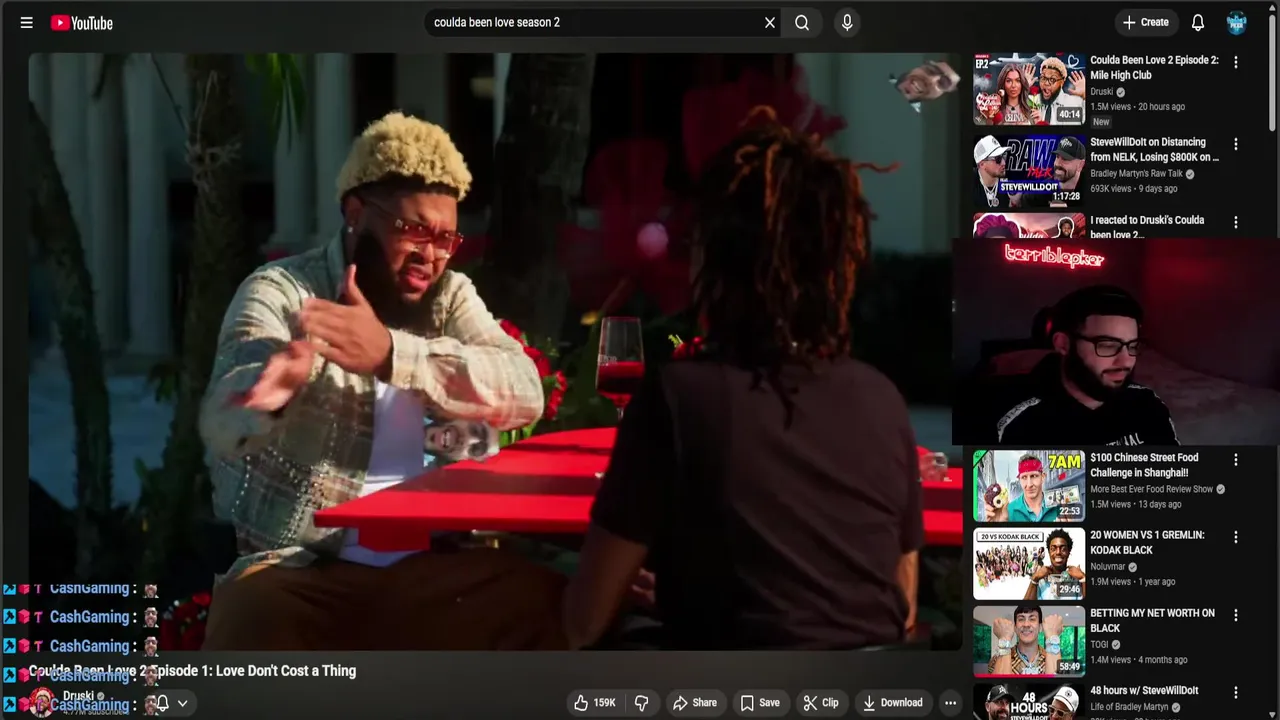This screenshot has height=720, width=1280.
Task: Open the YouTube hamburger guide menu
Action: 27,23
